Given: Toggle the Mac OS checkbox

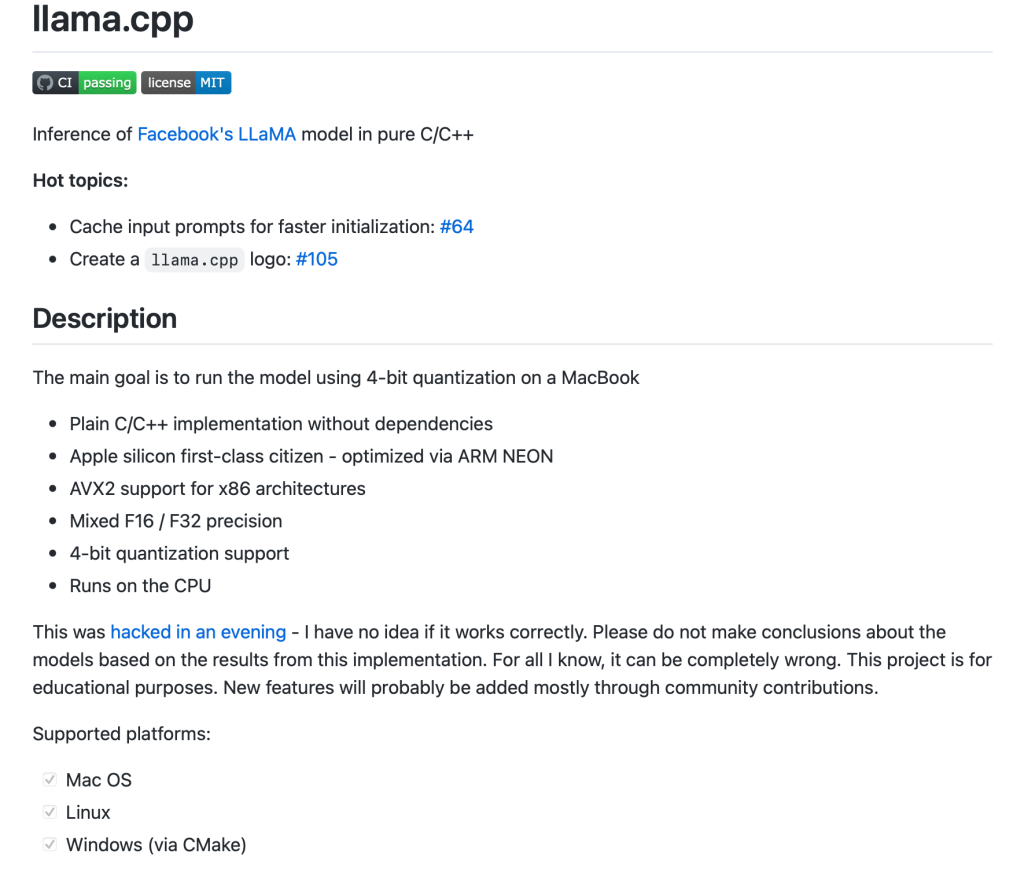Looking at the screenshot, I should pyautogui.click(x=49, y=780).
